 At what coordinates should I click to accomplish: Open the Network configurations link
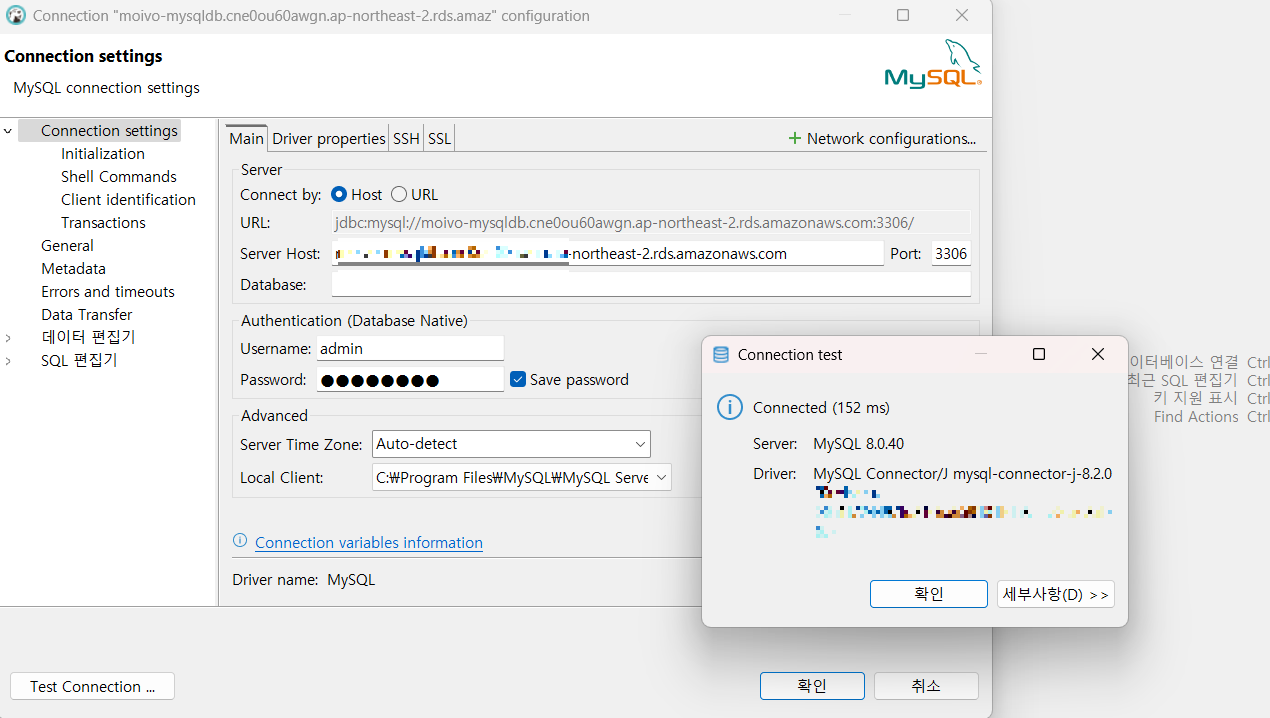point(891,139)
